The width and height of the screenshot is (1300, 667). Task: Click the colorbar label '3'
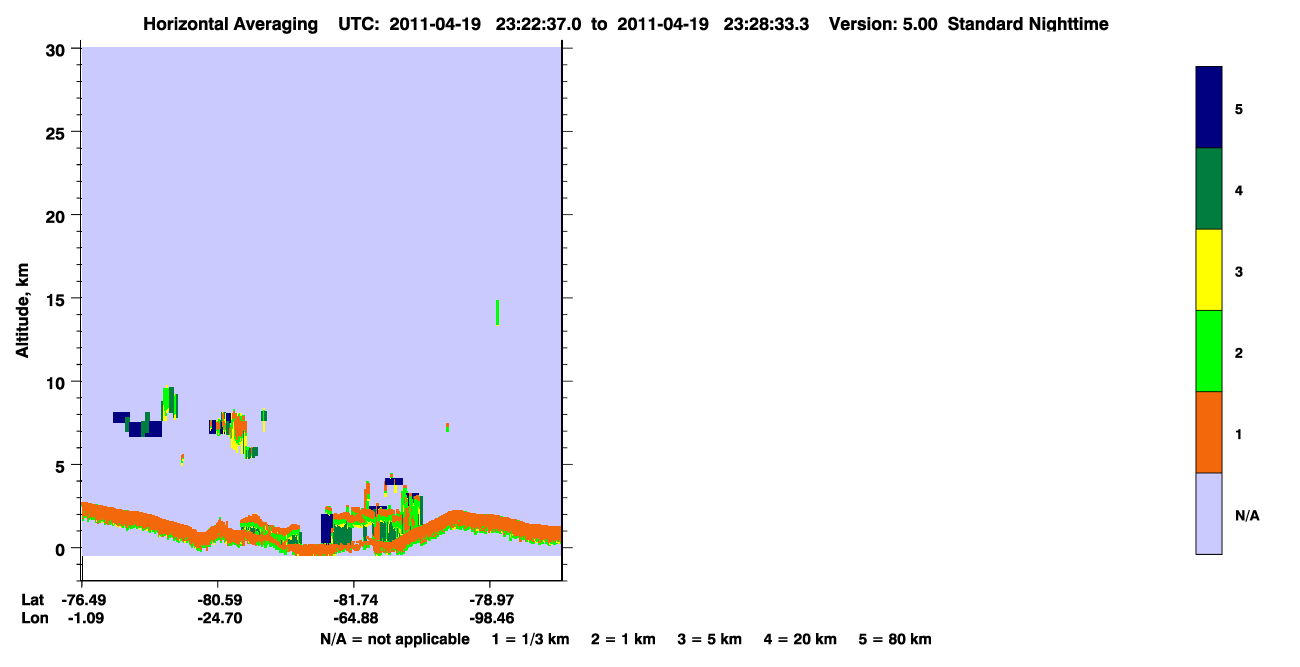(x=1239, y=271)
